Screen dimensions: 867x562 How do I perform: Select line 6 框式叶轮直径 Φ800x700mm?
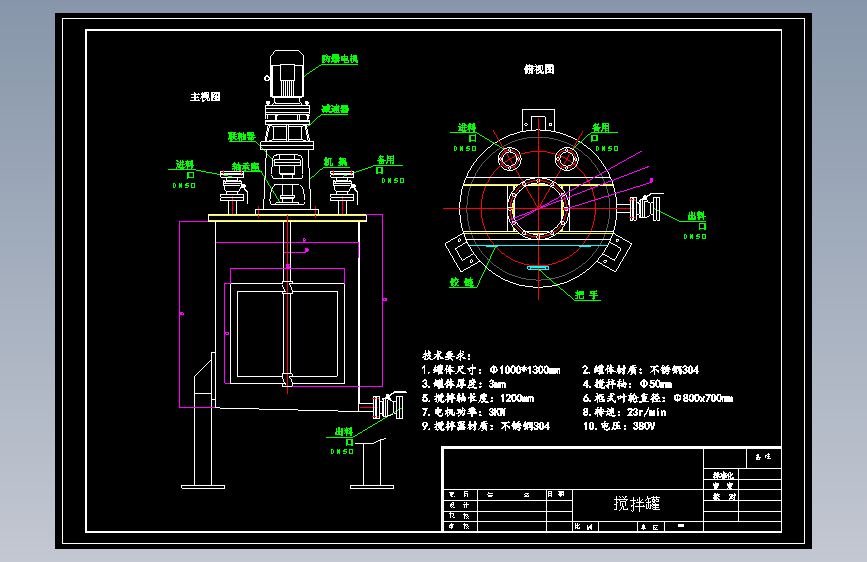tap(657, 398)
